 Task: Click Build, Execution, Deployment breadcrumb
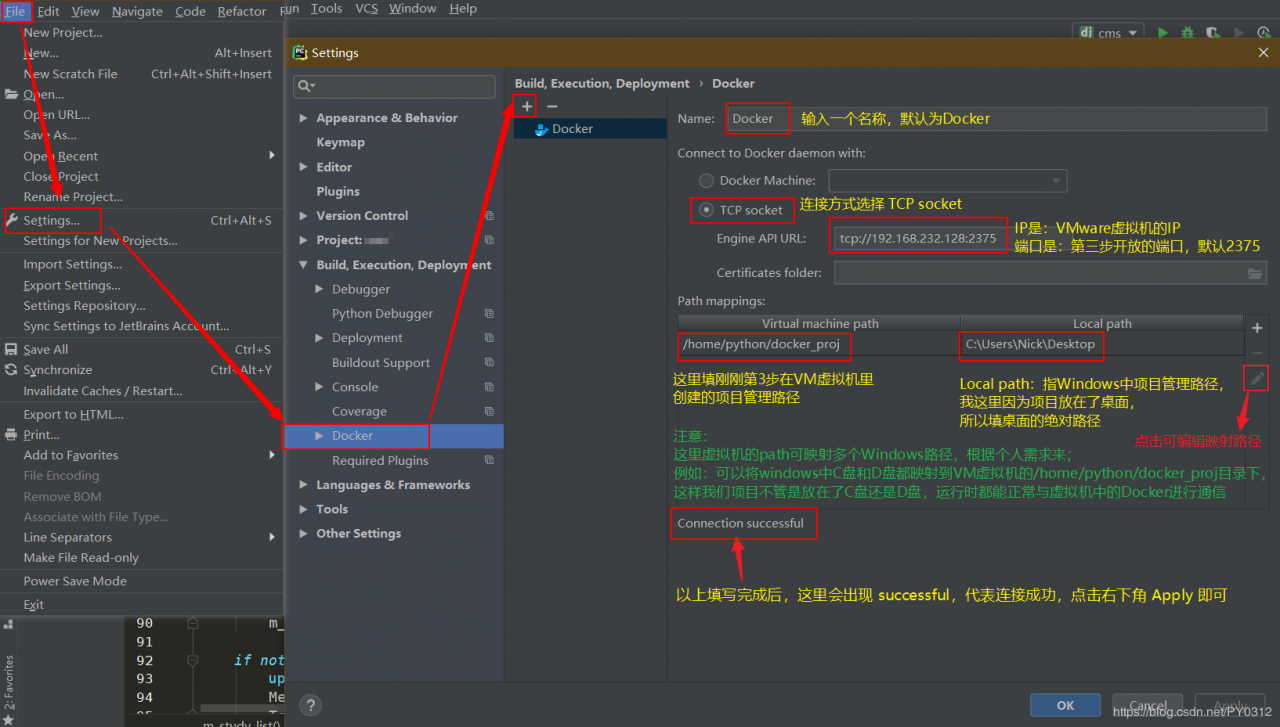pyautogui.click(x=602, y=84)
